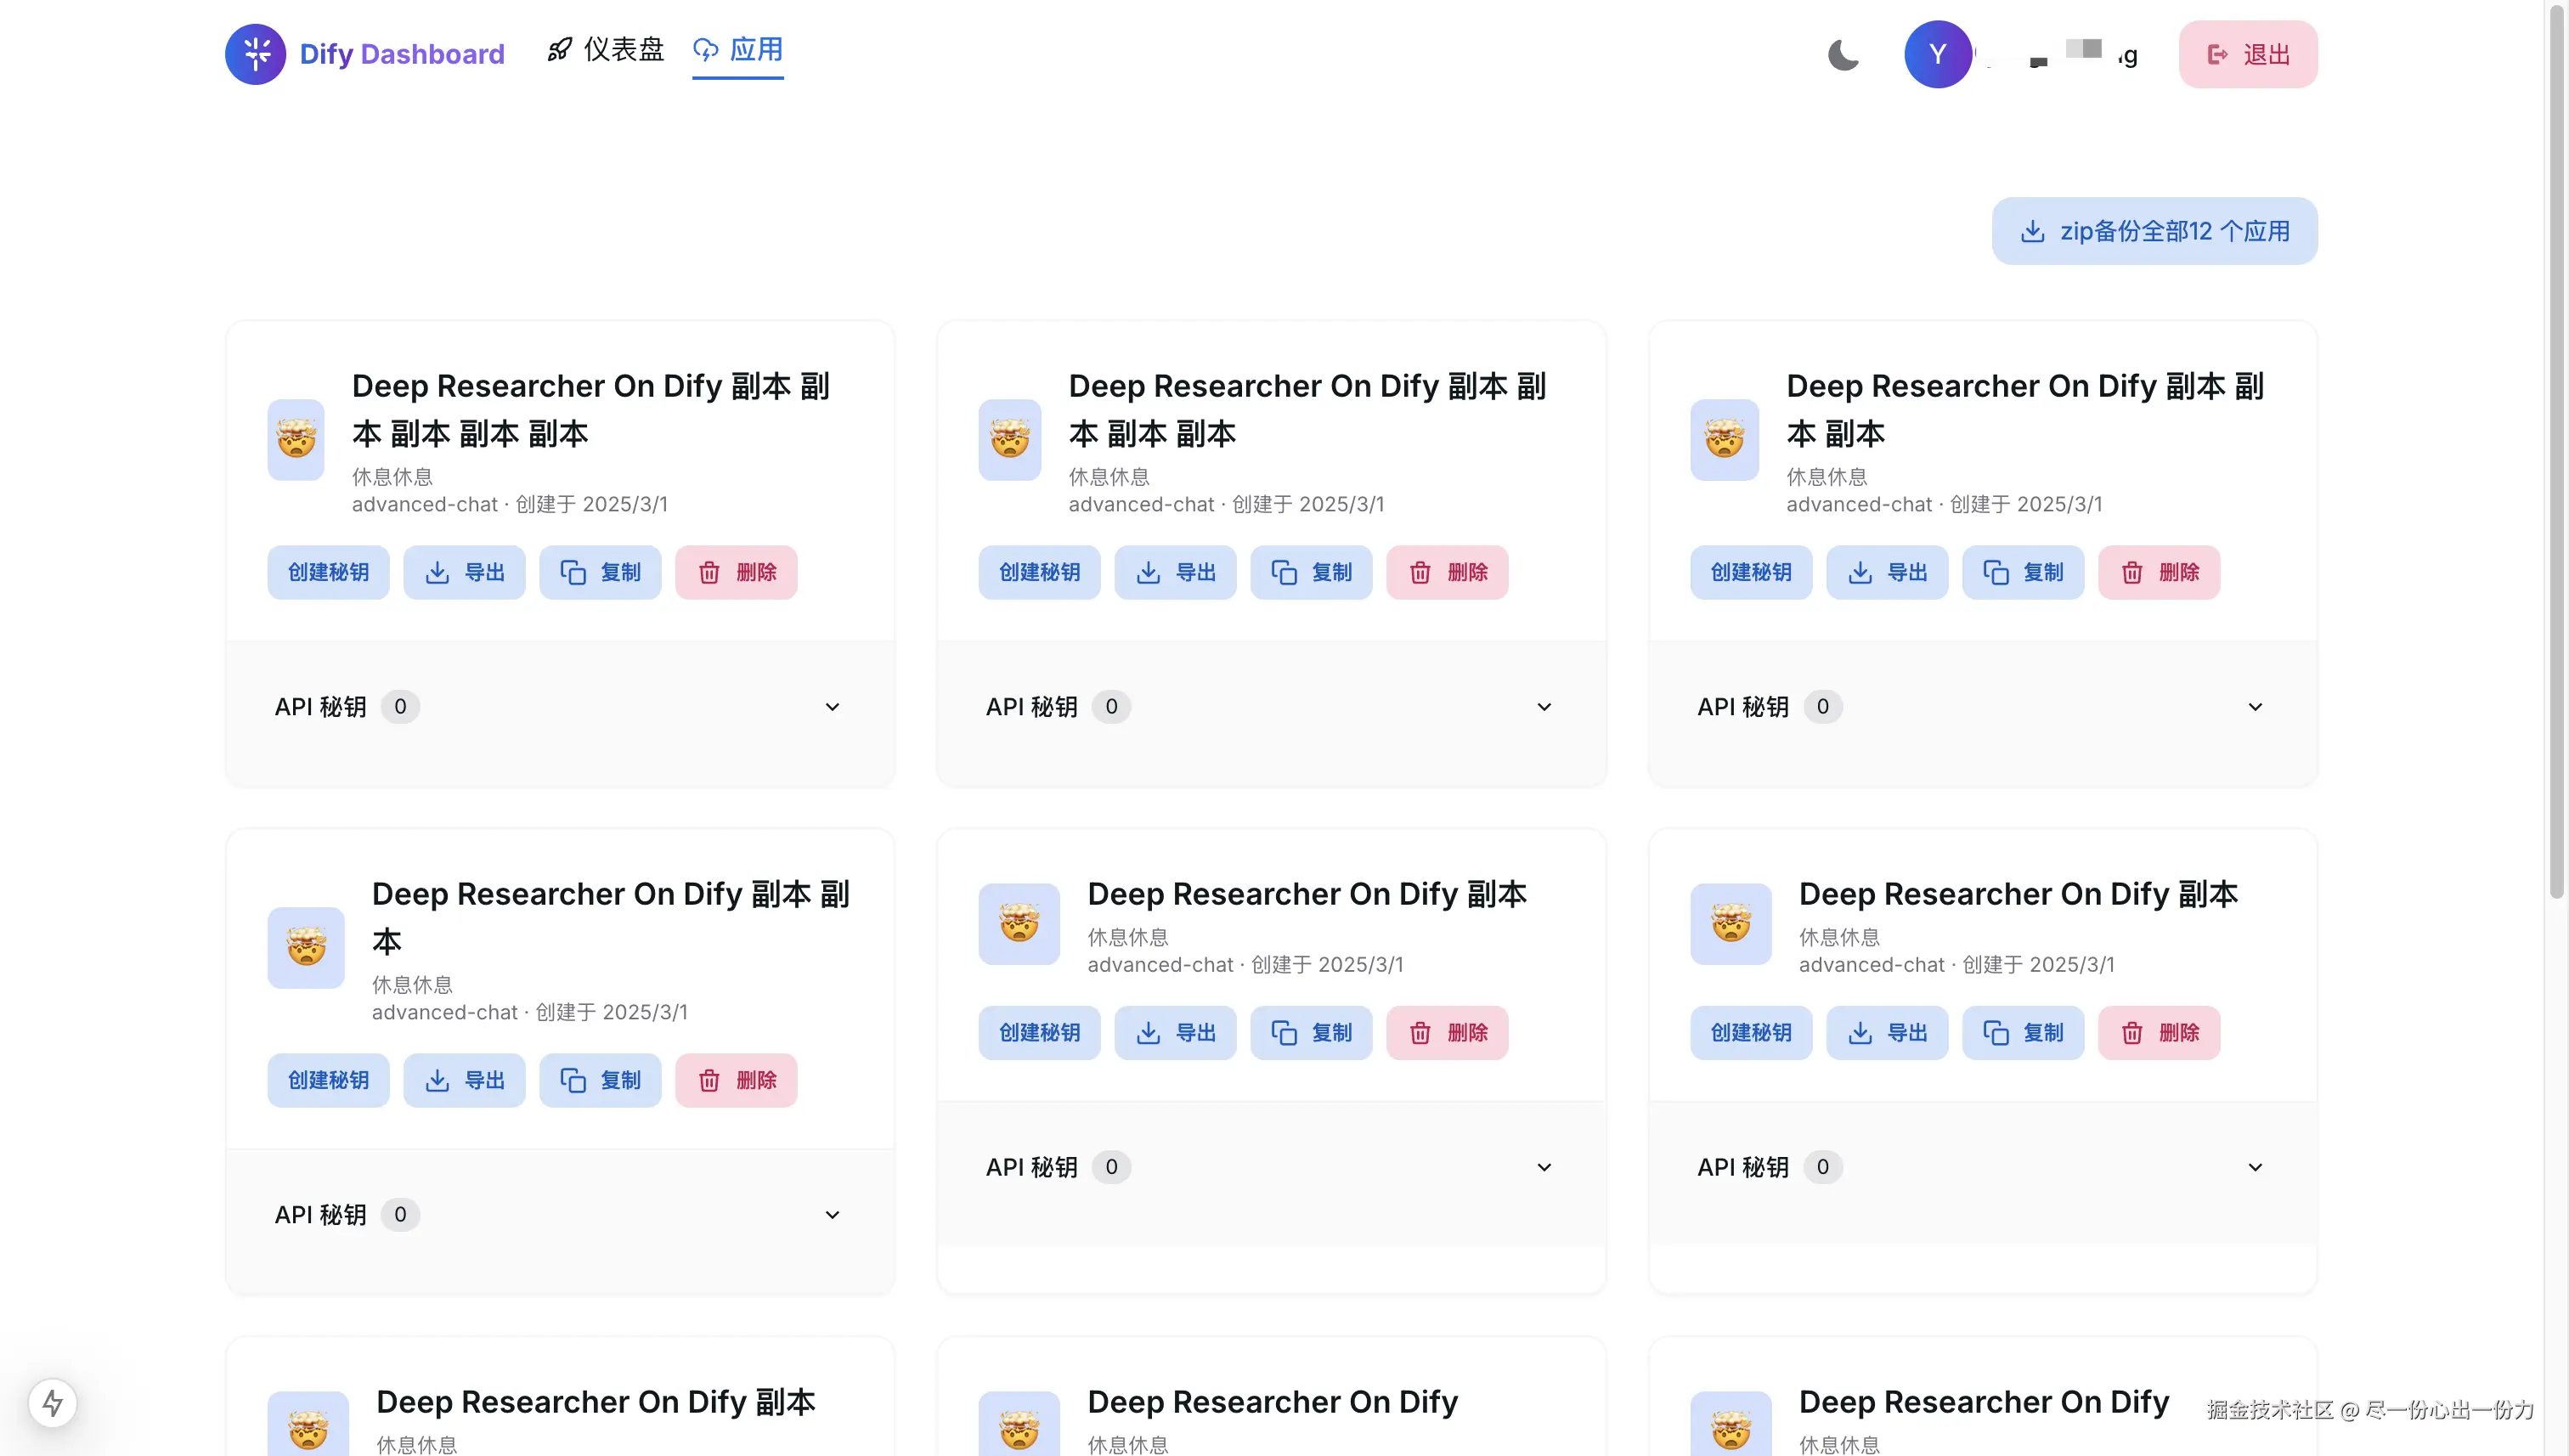Click emoji icon of first app card

296,440
